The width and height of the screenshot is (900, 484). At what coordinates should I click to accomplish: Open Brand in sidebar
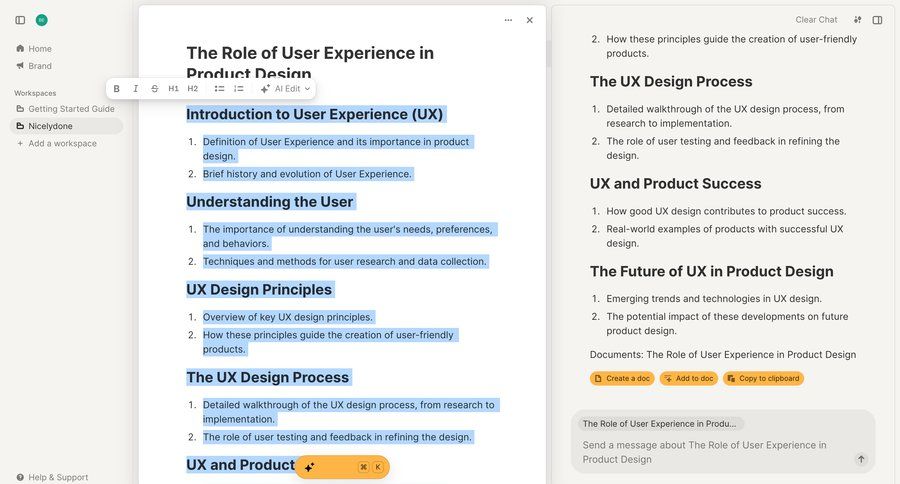coord(34,66)
